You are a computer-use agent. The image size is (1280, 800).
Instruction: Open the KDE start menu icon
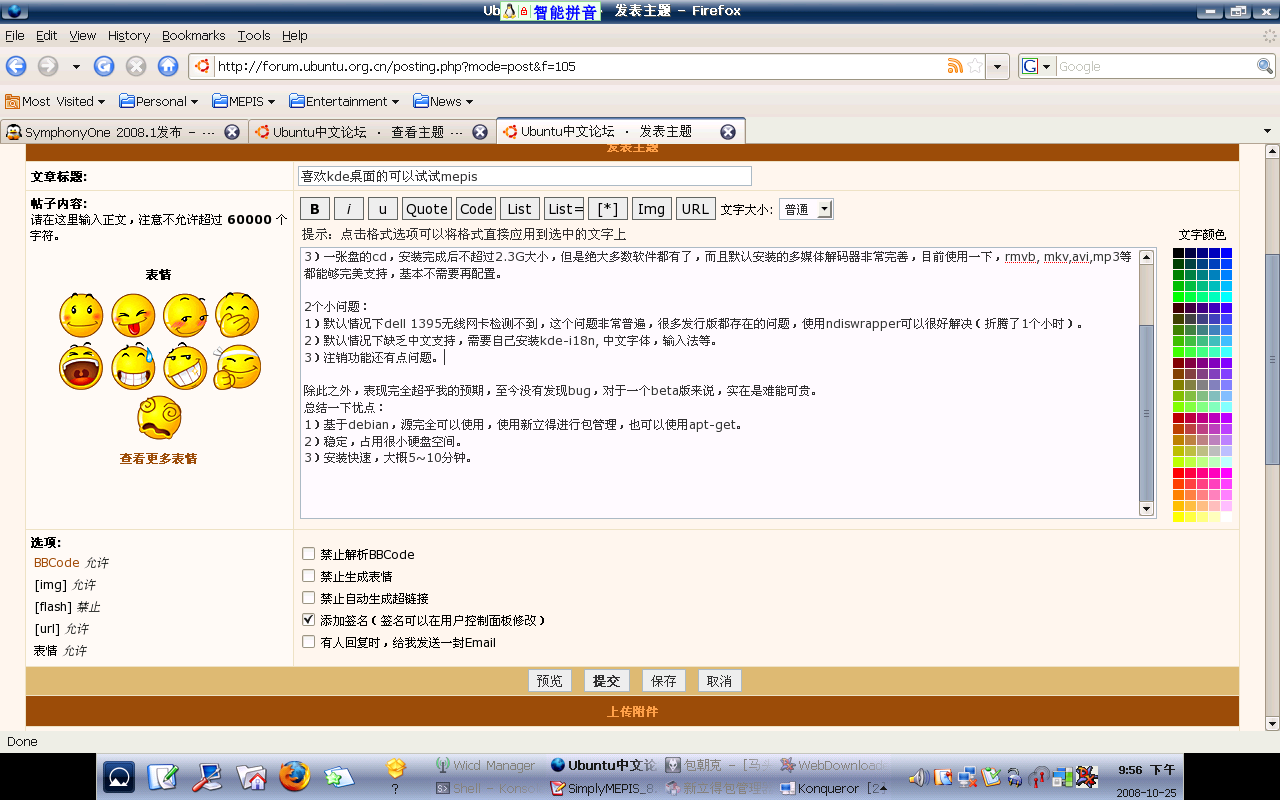119,777
